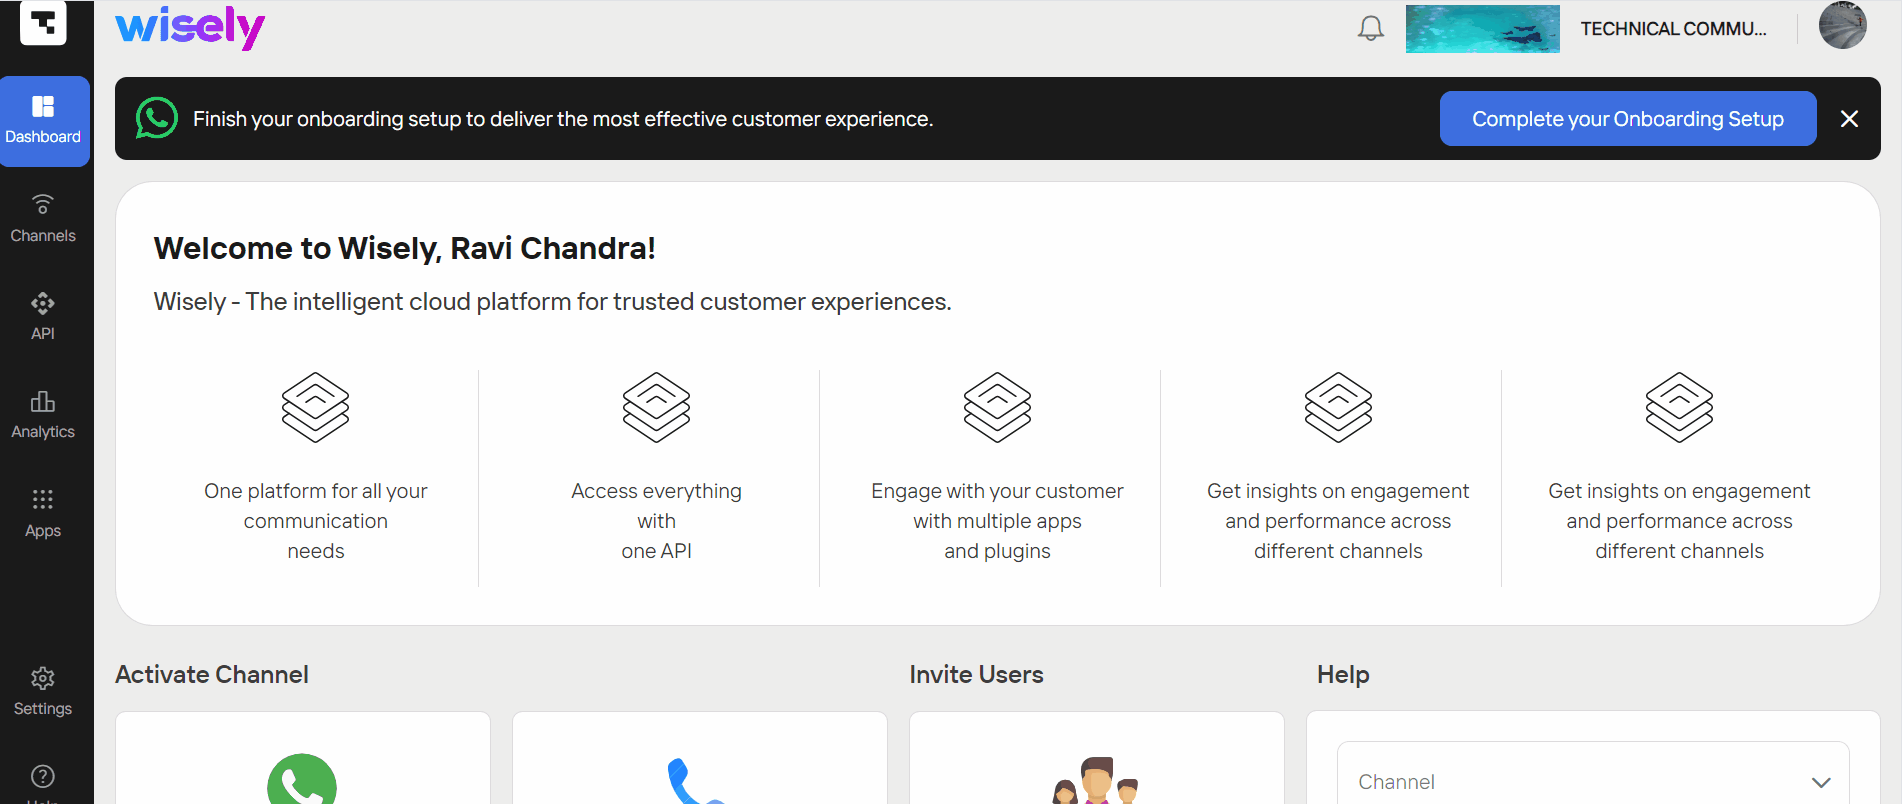Screen dimensions: 1902x804
Task: Click the WhatsApp icon in onboarding banner
Action: coord(157,118)
